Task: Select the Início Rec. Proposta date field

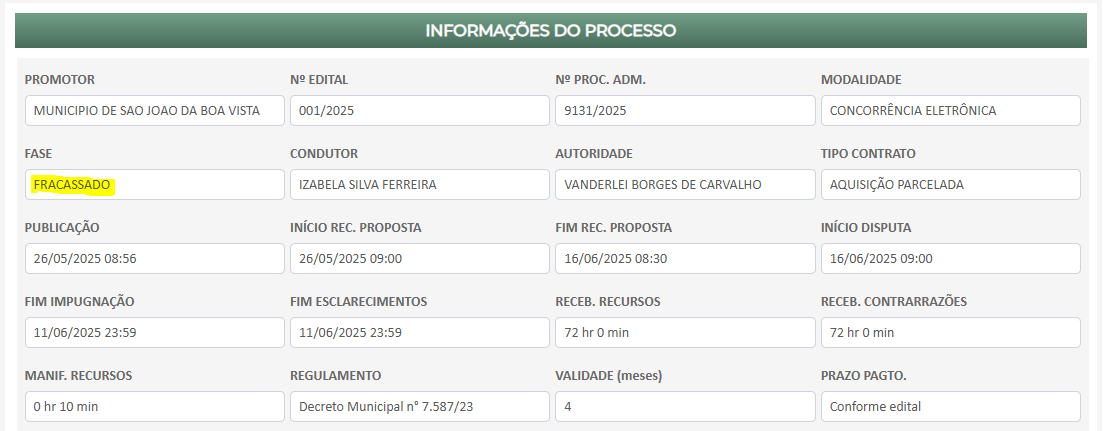Action: 420,259
